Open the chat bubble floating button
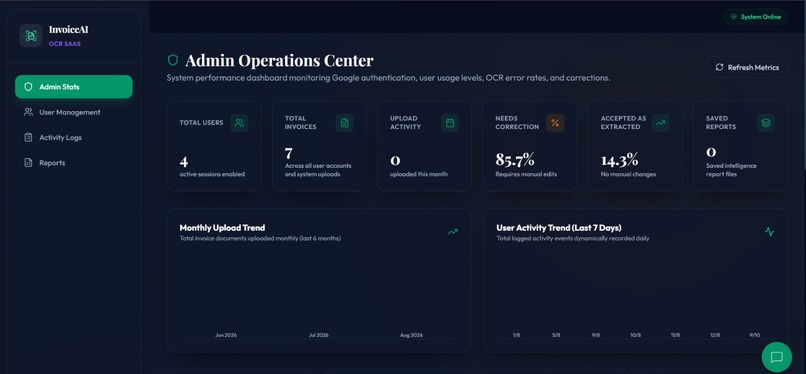 pyautogui.click(x=777, y=357)
